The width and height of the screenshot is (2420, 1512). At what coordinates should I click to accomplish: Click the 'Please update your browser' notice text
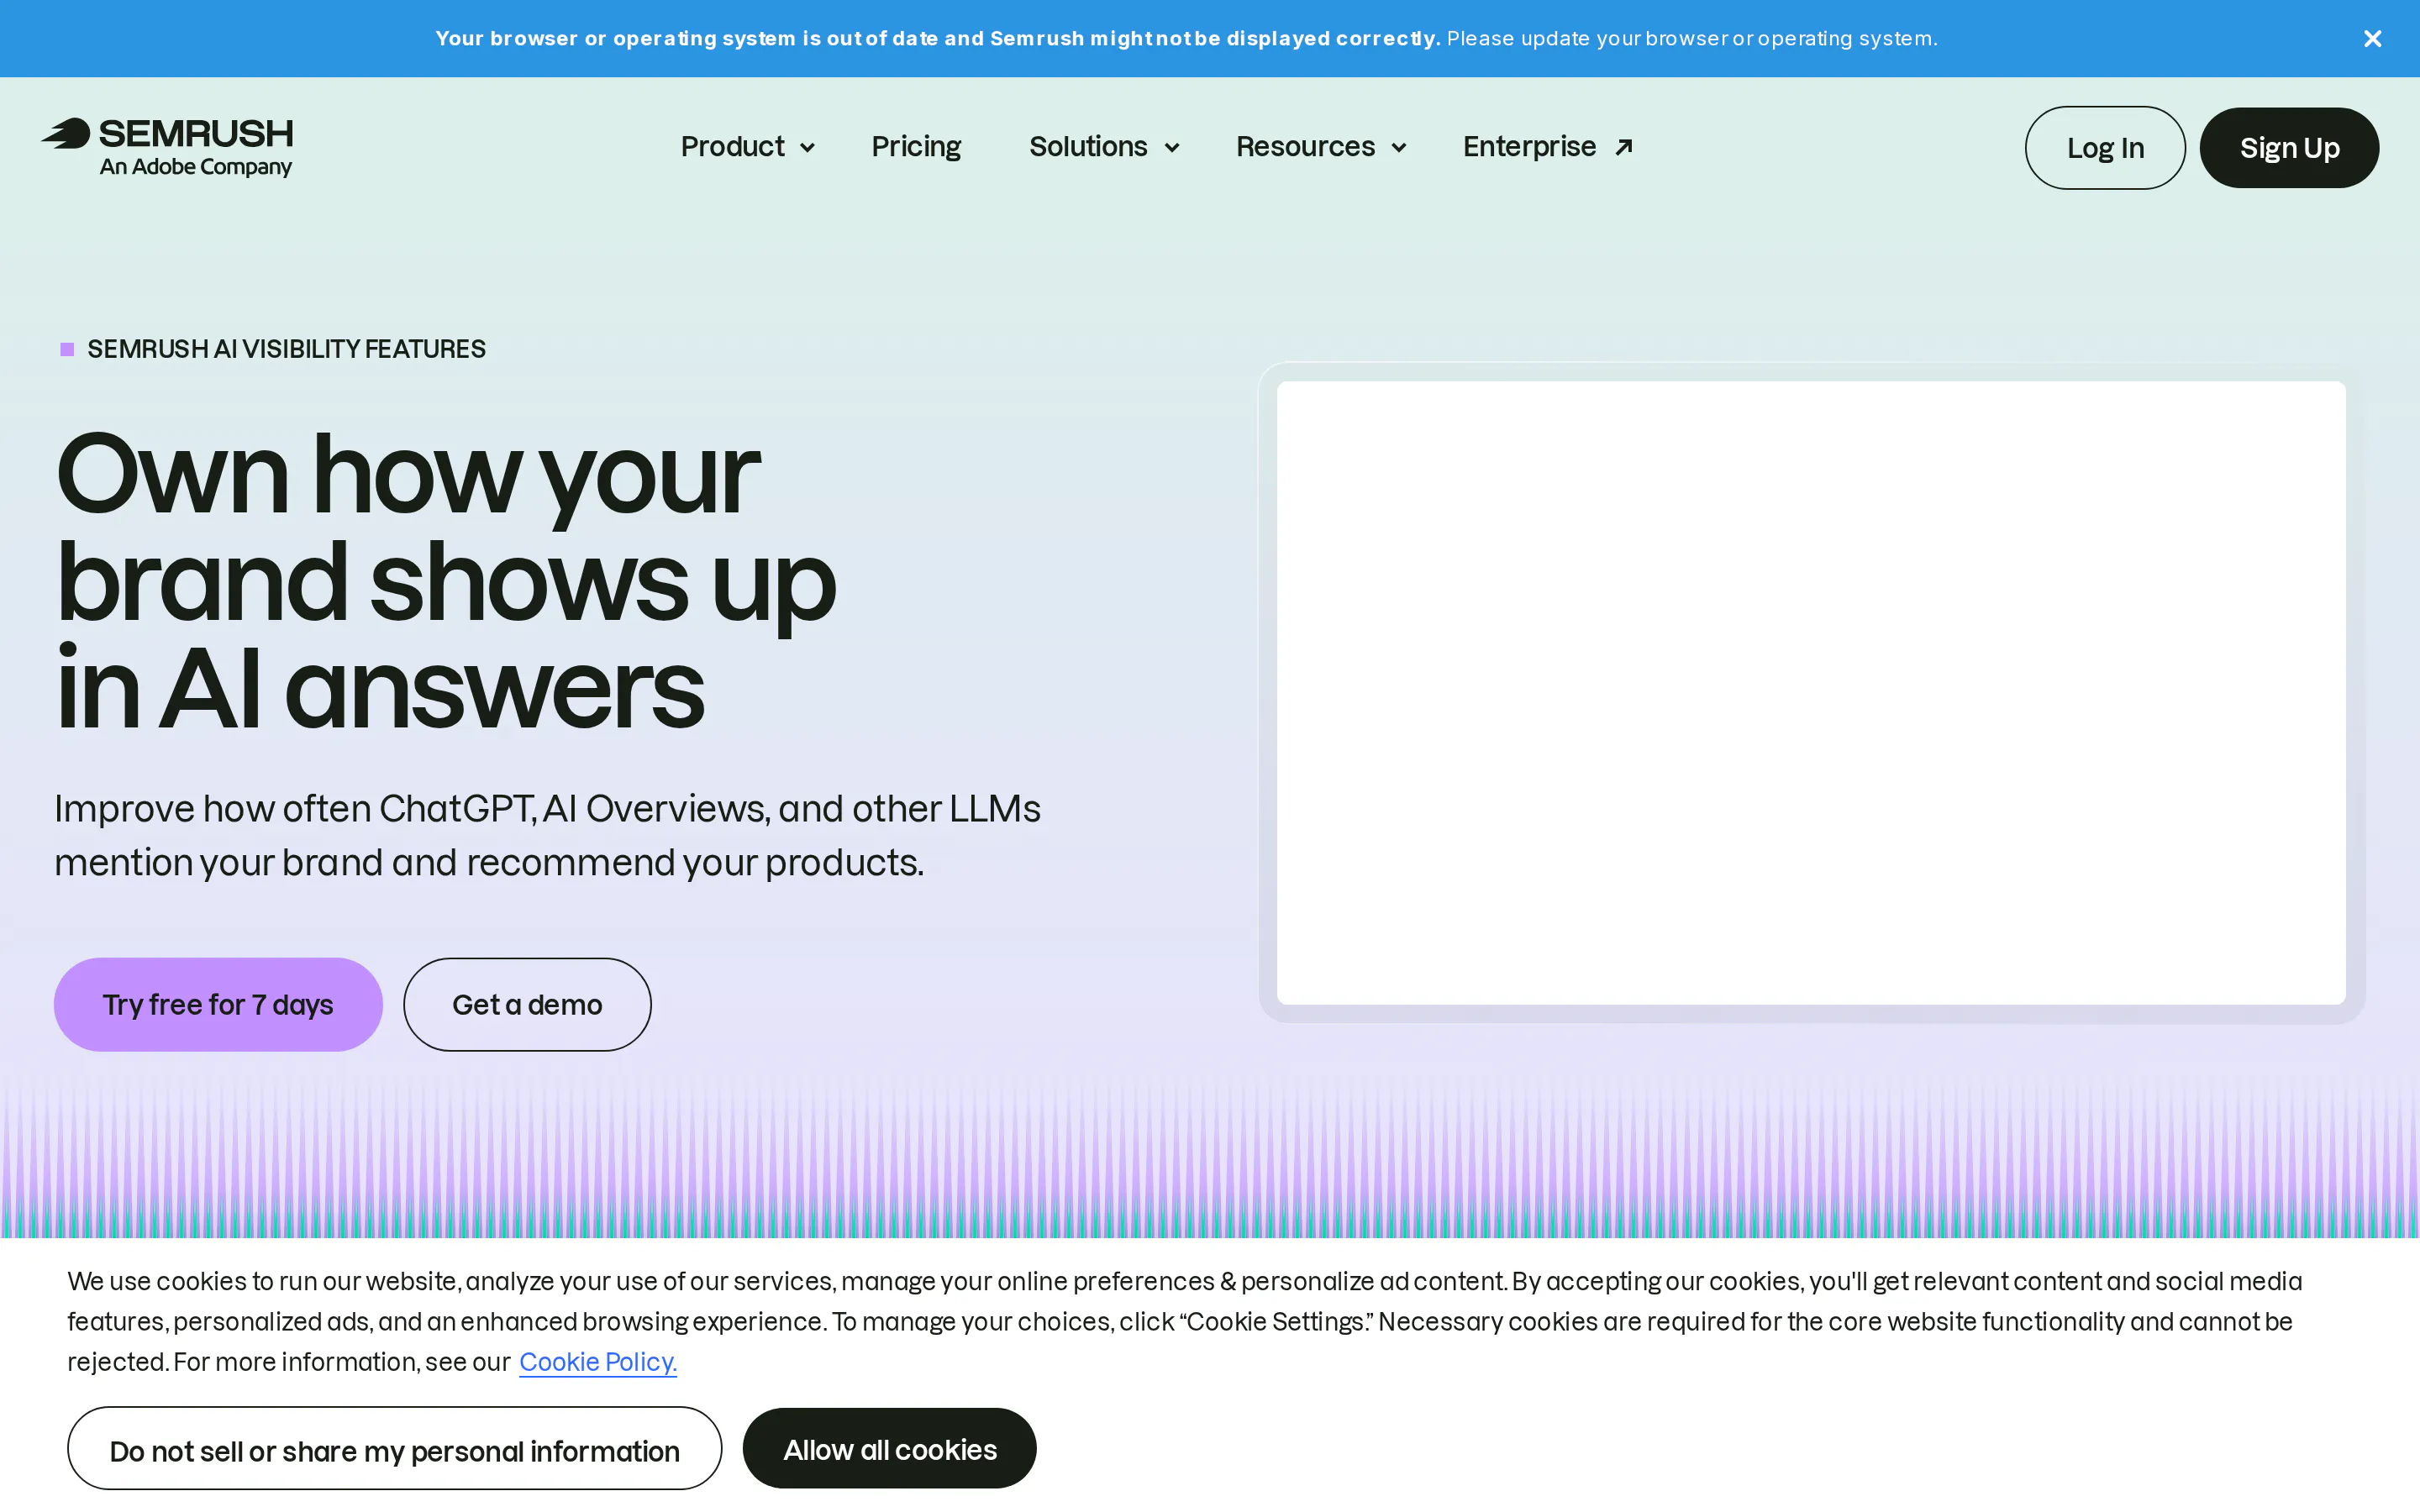click(x=1692, y=39)
